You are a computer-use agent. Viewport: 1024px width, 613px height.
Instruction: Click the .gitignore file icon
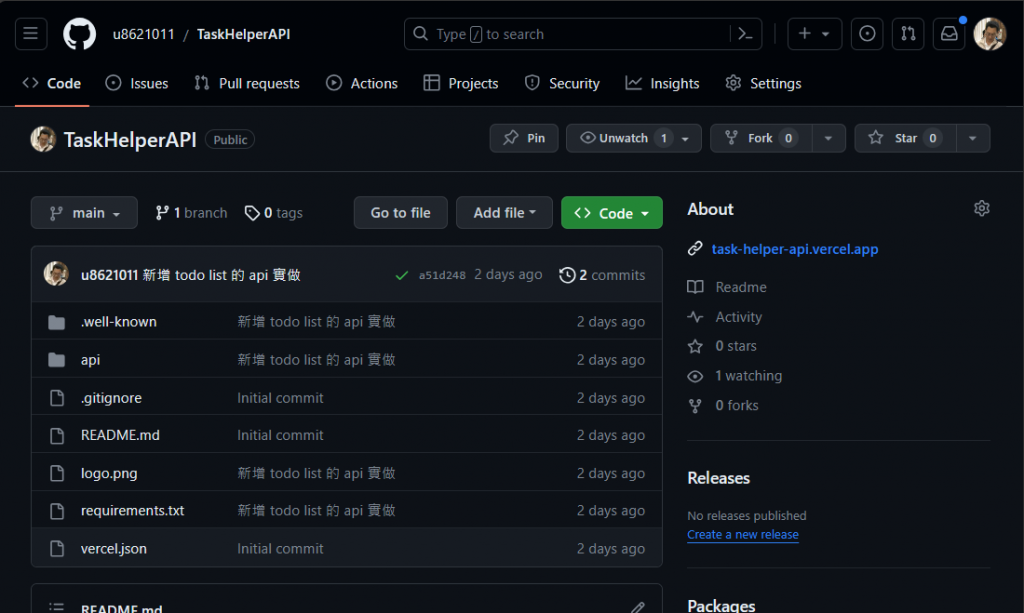[57, 398]
